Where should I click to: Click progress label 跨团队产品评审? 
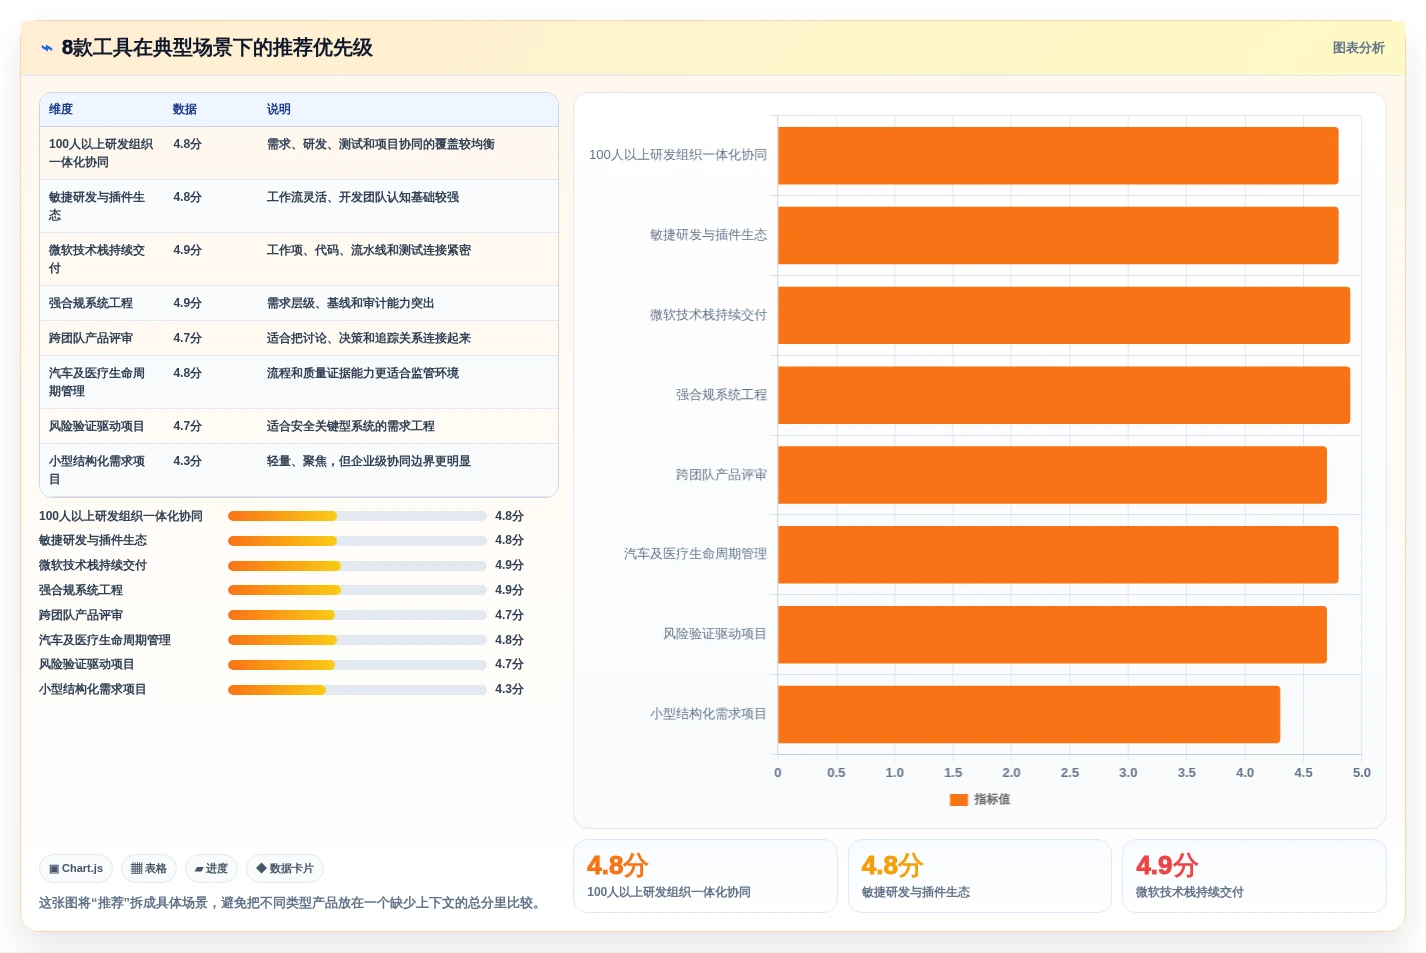pyautogui.click(x=81, y=615)
